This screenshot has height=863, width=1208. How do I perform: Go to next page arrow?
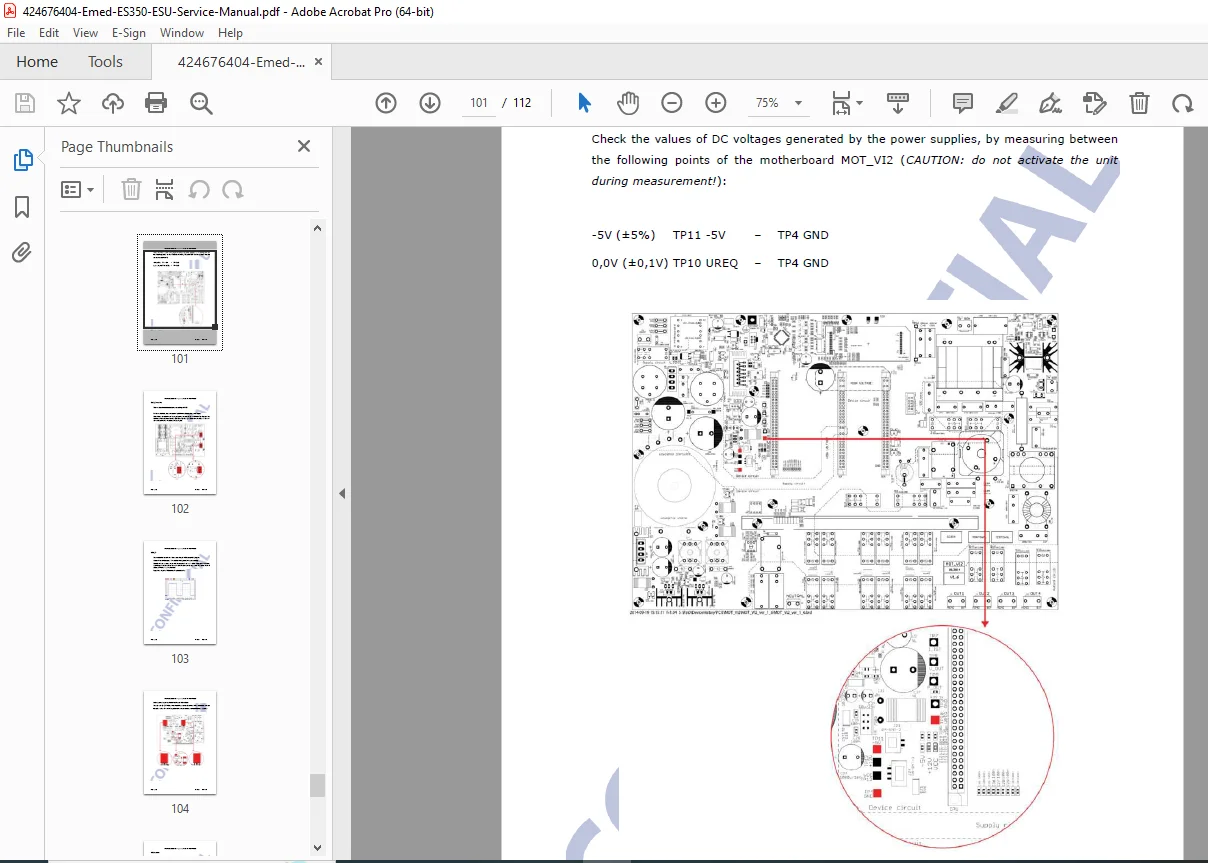tap(430, 103)
